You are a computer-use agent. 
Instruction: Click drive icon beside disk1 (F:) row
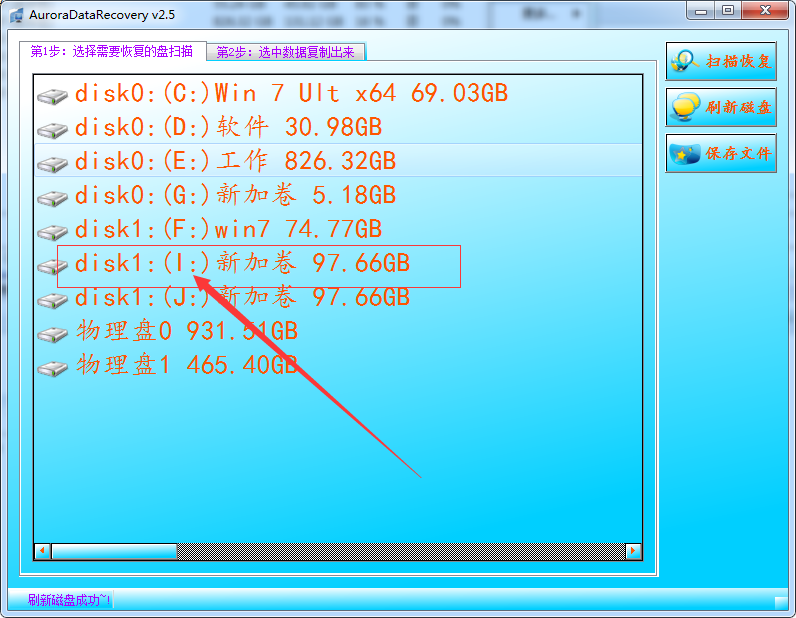coord(52,232)
